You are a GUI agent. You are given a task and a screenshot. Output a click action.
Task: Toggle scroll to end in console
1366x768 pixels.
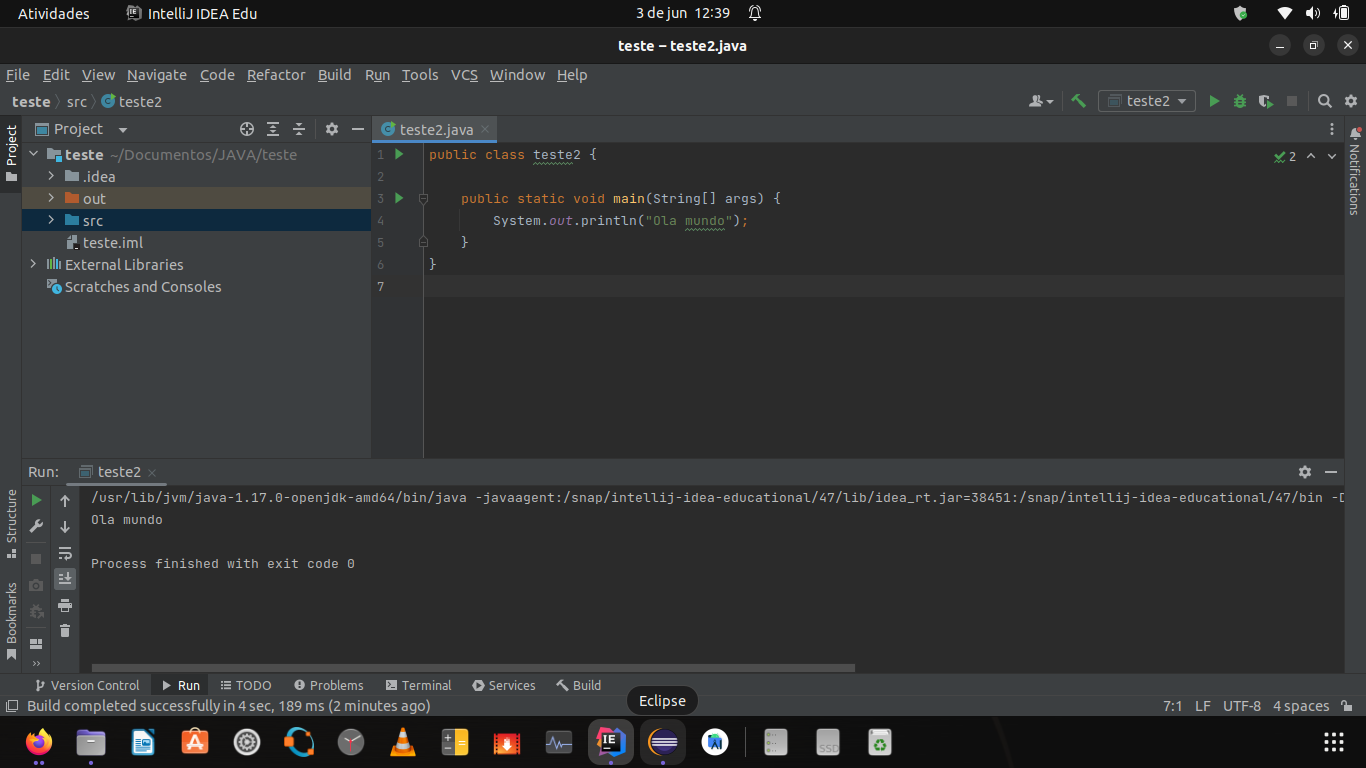[x=65, y=578]
